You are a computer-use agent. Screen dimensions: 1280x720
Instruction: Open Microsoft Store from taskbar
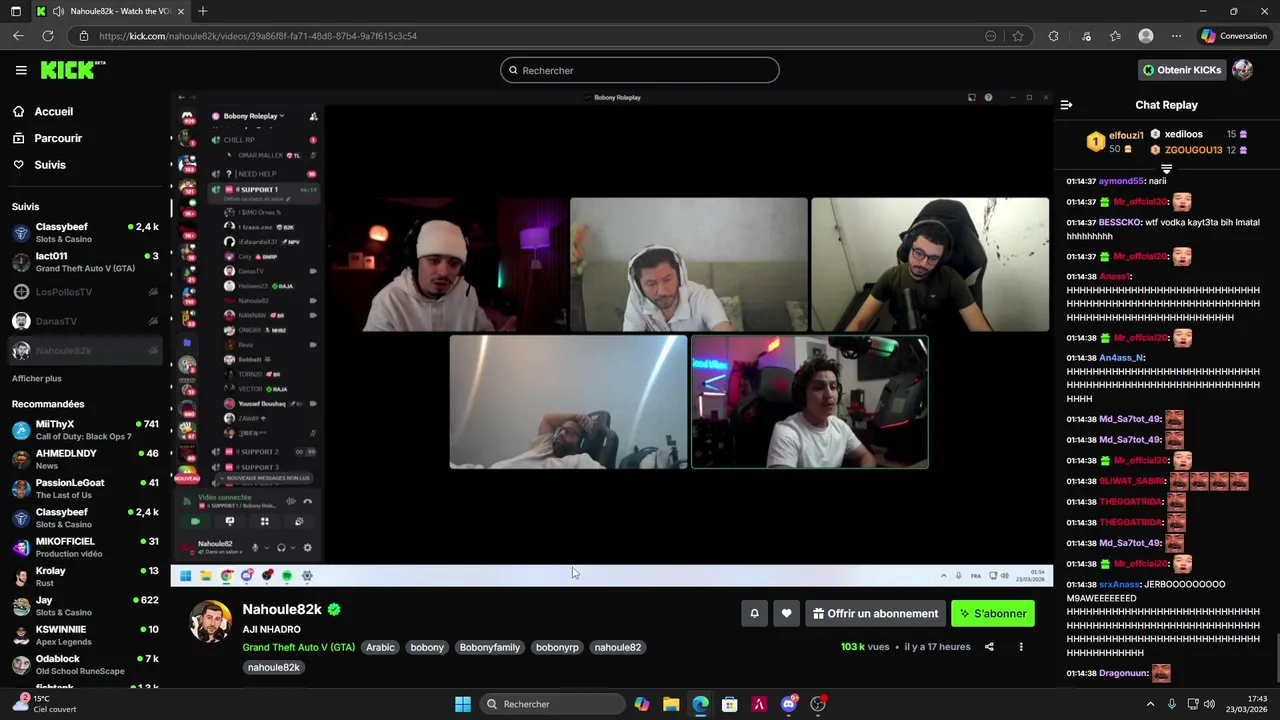[x=730, y=704]
